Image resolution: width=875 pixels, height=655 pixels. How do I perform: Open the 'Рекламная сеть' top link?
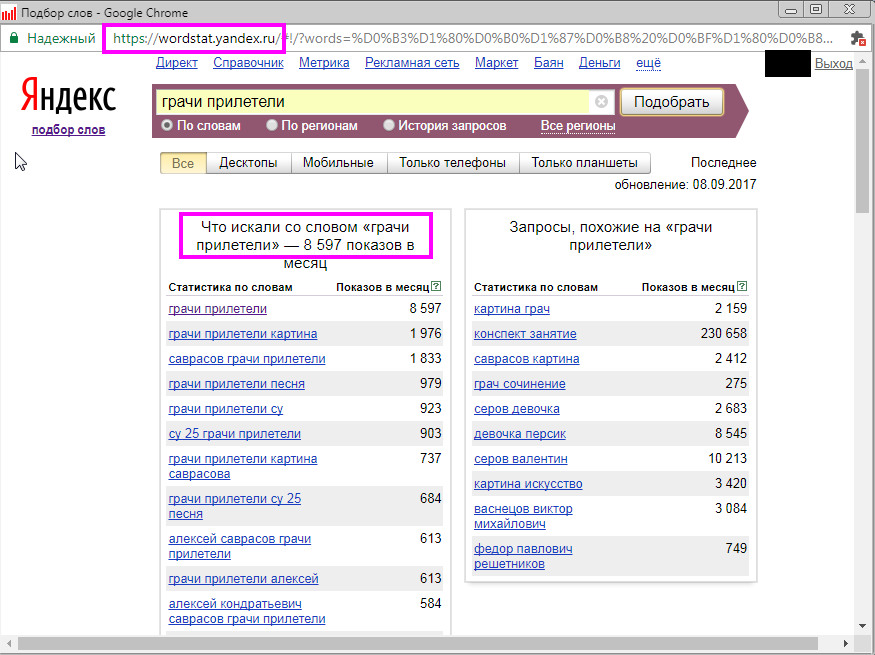tap(412, 62)
